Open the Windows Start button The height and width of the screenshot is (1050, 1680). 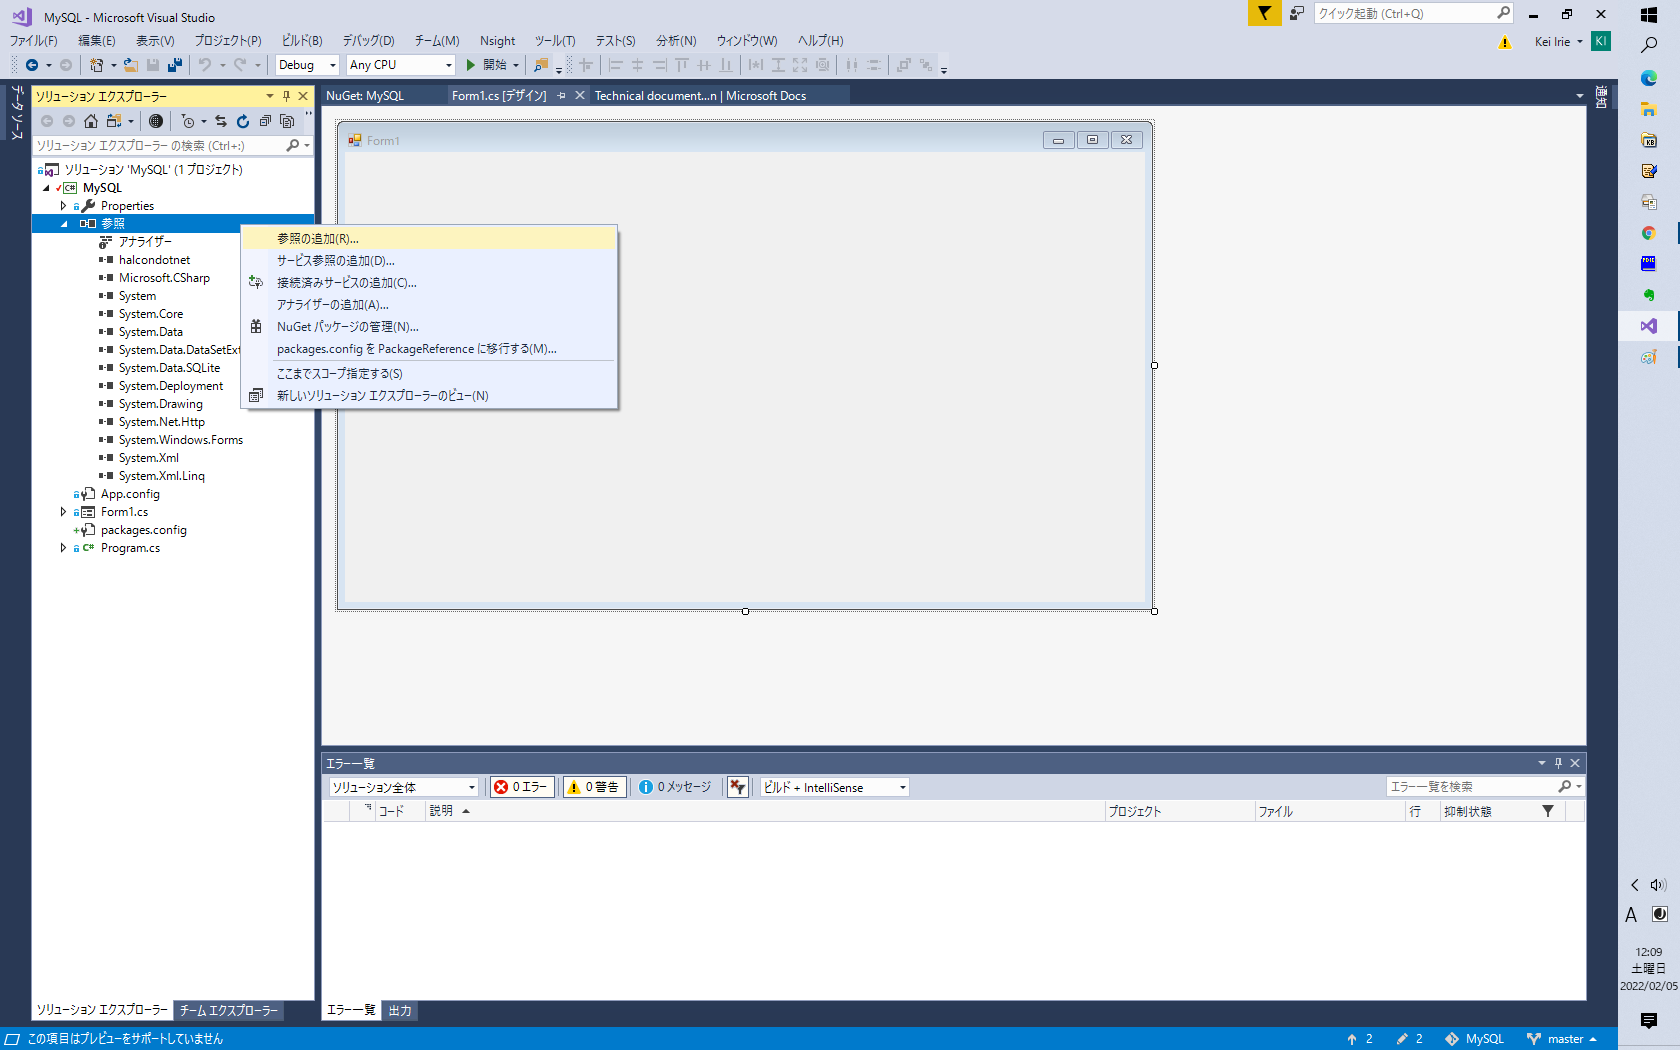[x=1649, y=15]
